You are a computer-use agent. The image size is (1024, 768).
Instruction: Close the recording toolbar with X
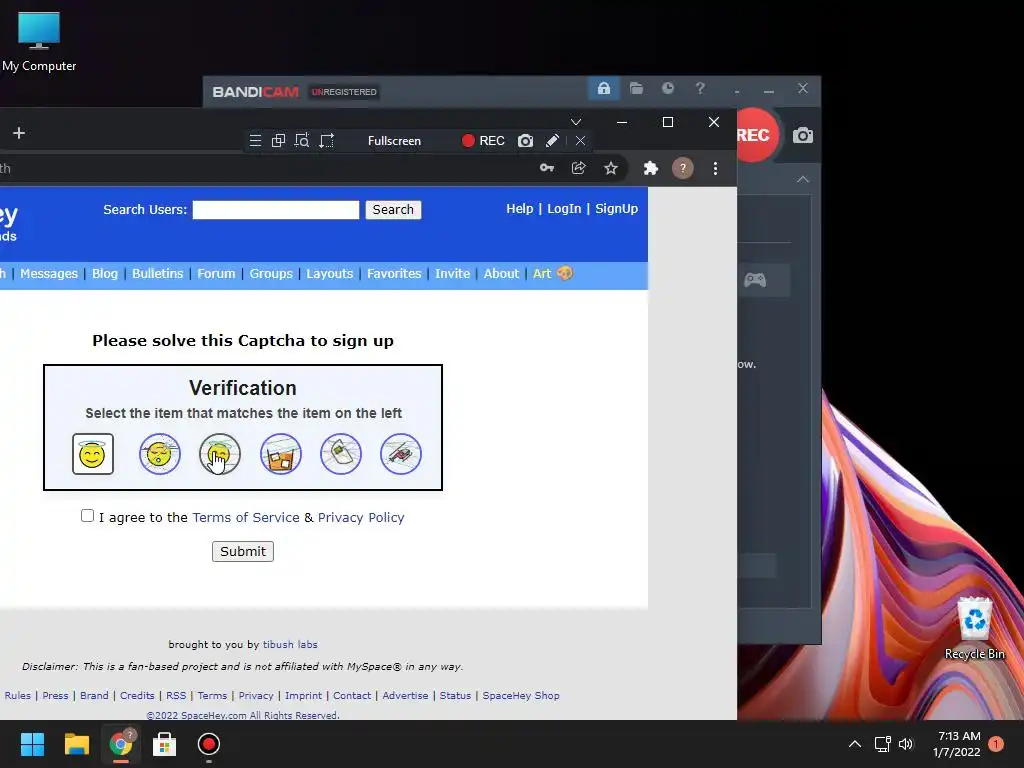coord(580,140)
